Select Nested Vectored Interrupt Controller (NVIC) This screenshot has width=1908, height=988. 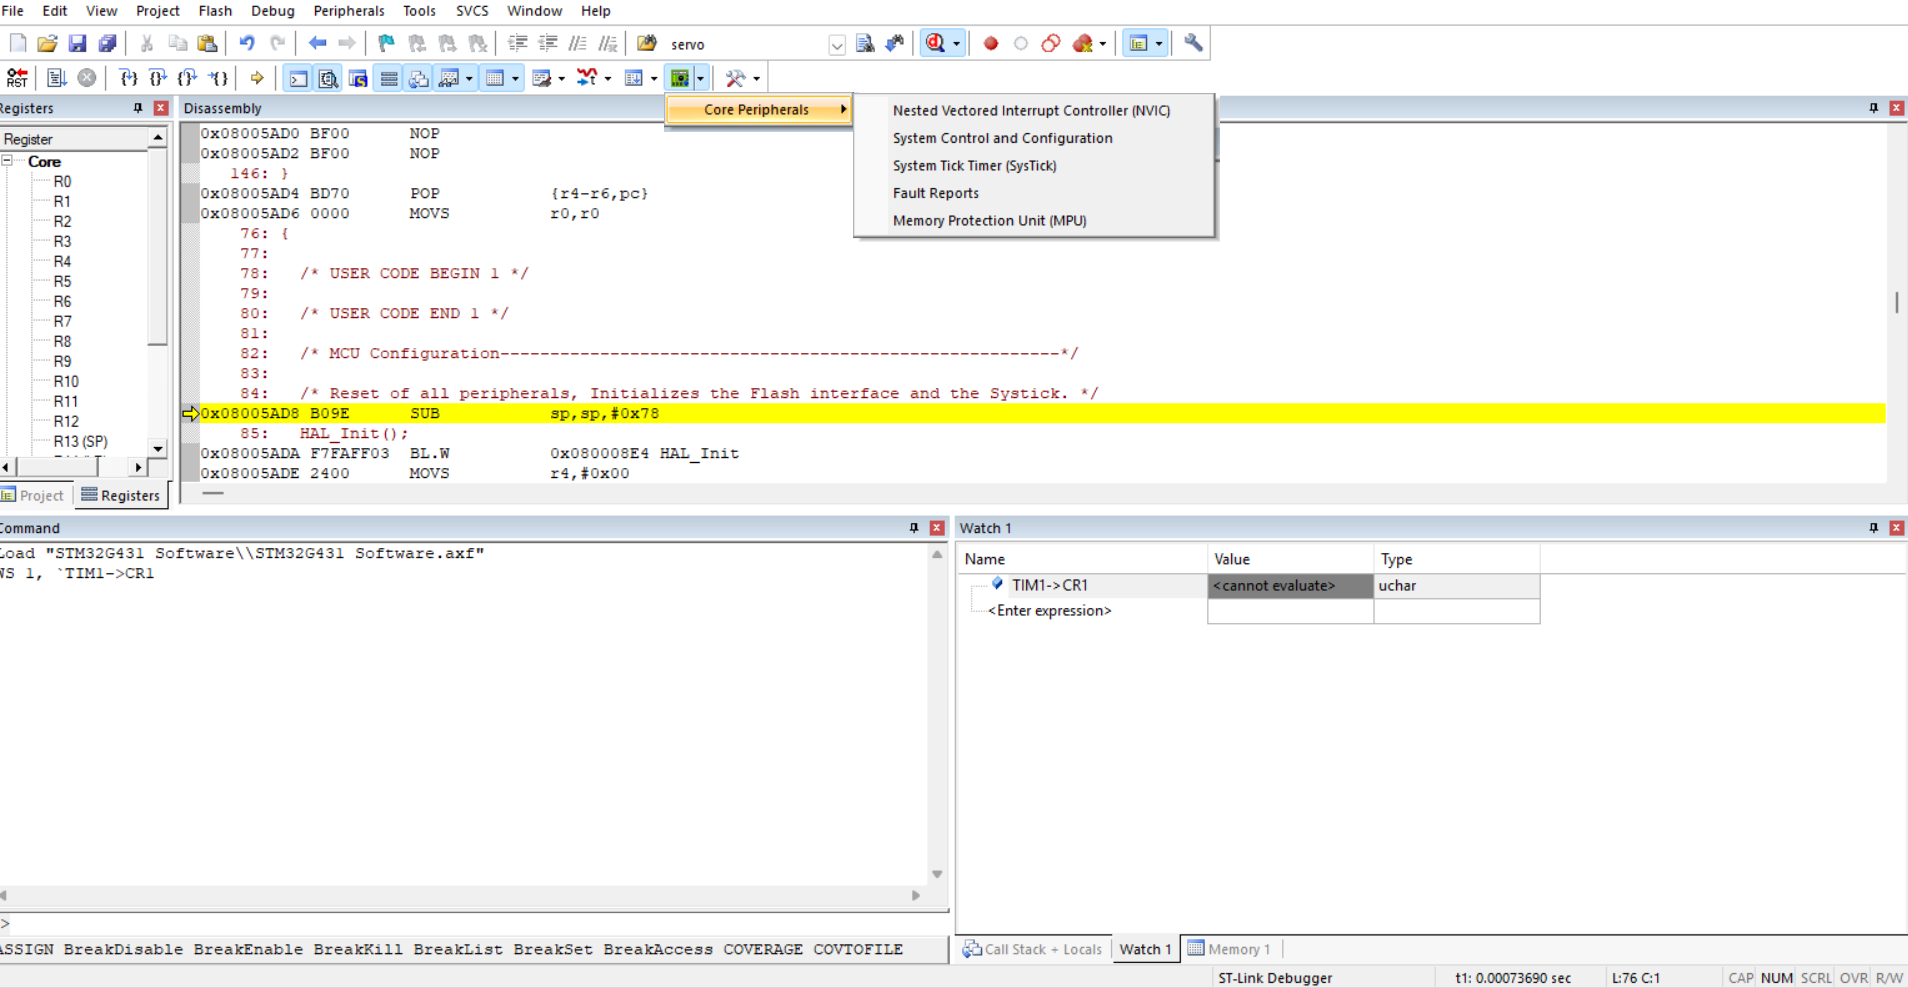coord(1031,111)
